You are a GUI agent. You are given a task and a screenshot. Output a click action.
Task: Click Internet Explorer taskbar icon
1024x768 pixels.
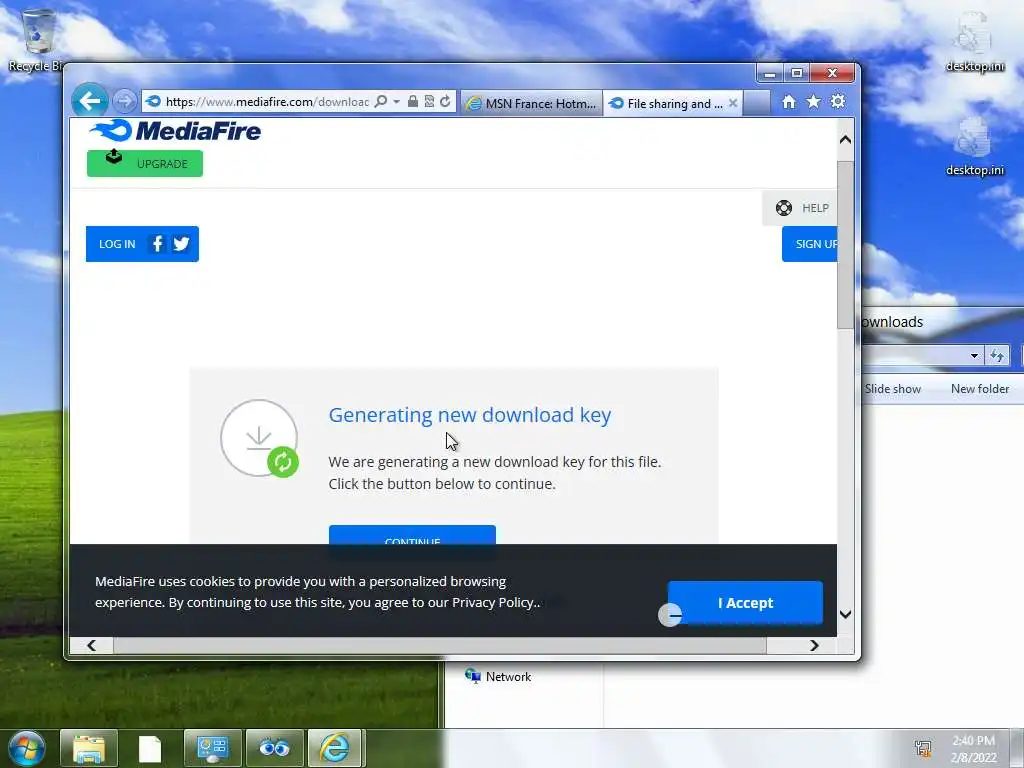(x=335, y=748)
